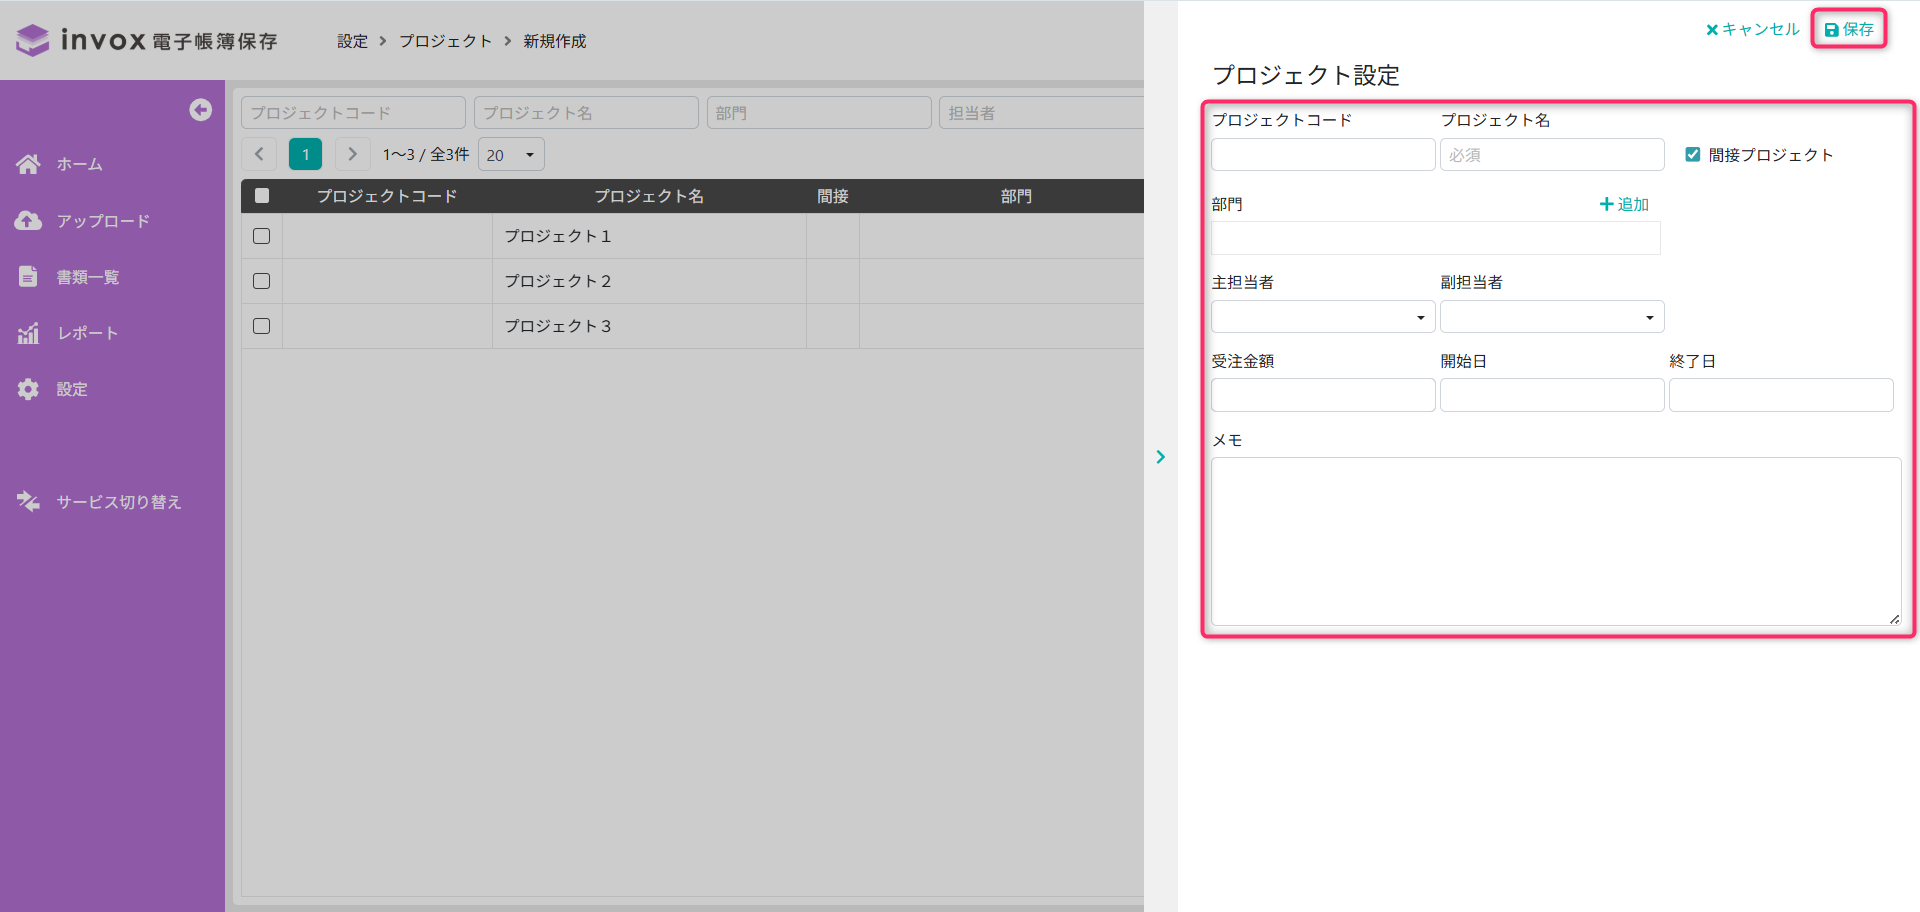
Task: Check the プロジェクト３ row checkbox
Action: tap(262, 326)
